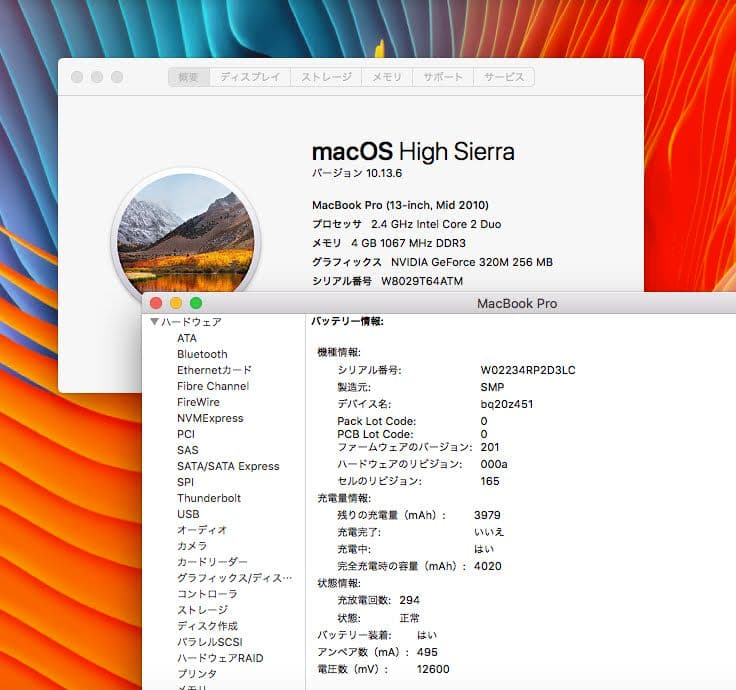Collapse the ハードウェア tree section

pos(154,322)
